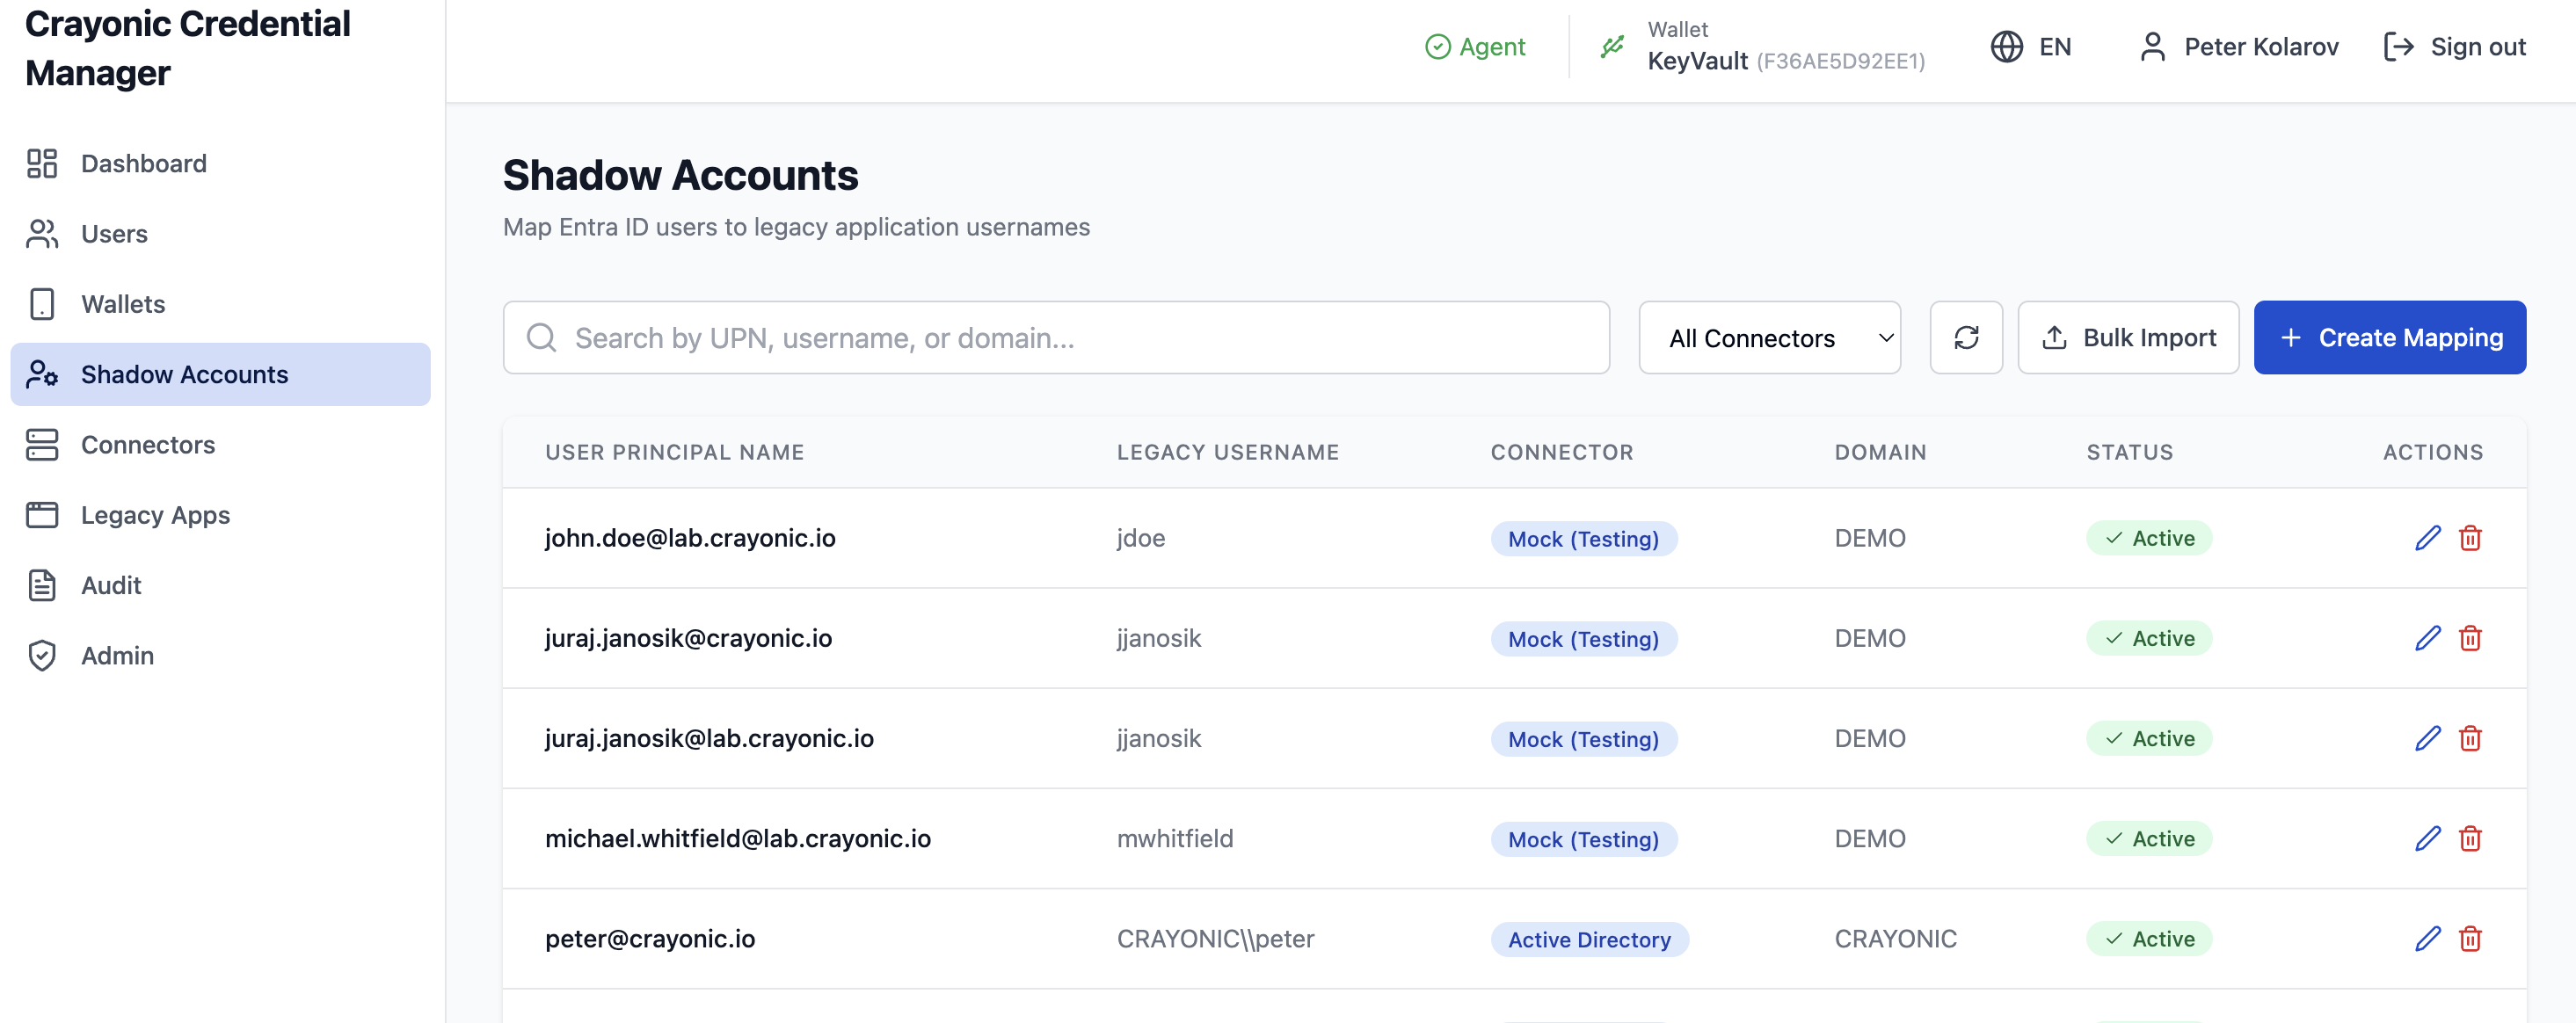Open the Audit section
2576x1023 pixels.
tap(111, 585)
